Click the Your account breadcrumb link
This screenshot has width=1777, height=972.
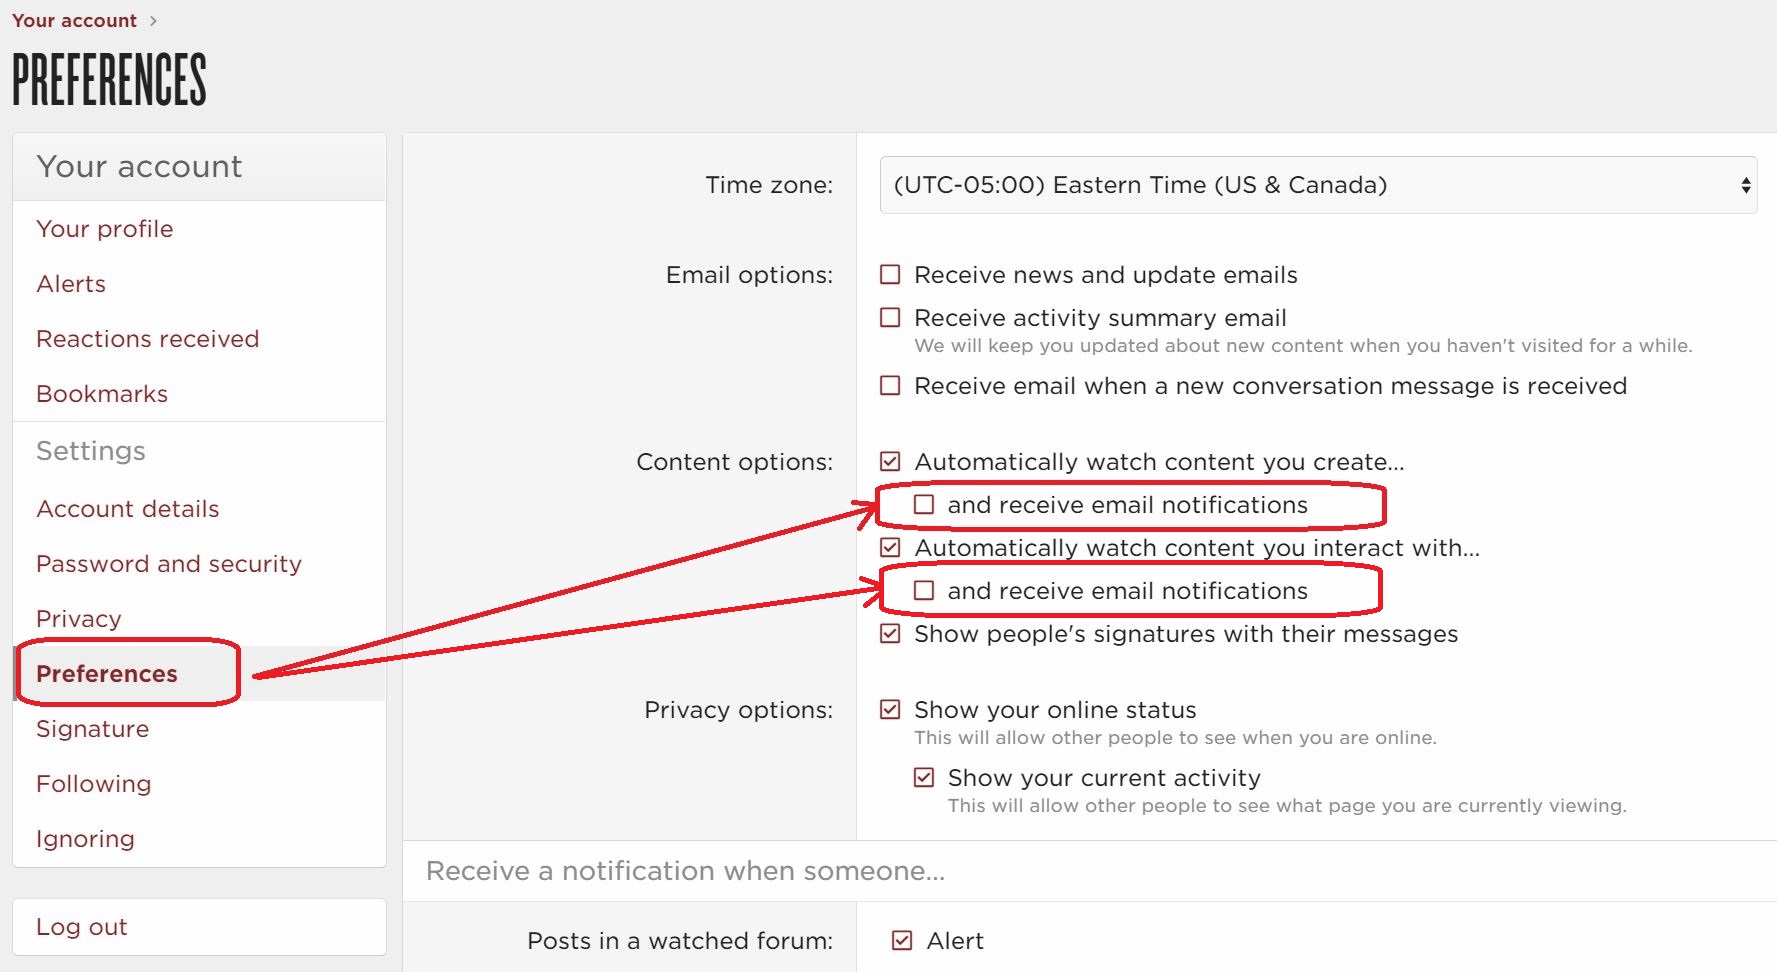click(x=74, y=20)
